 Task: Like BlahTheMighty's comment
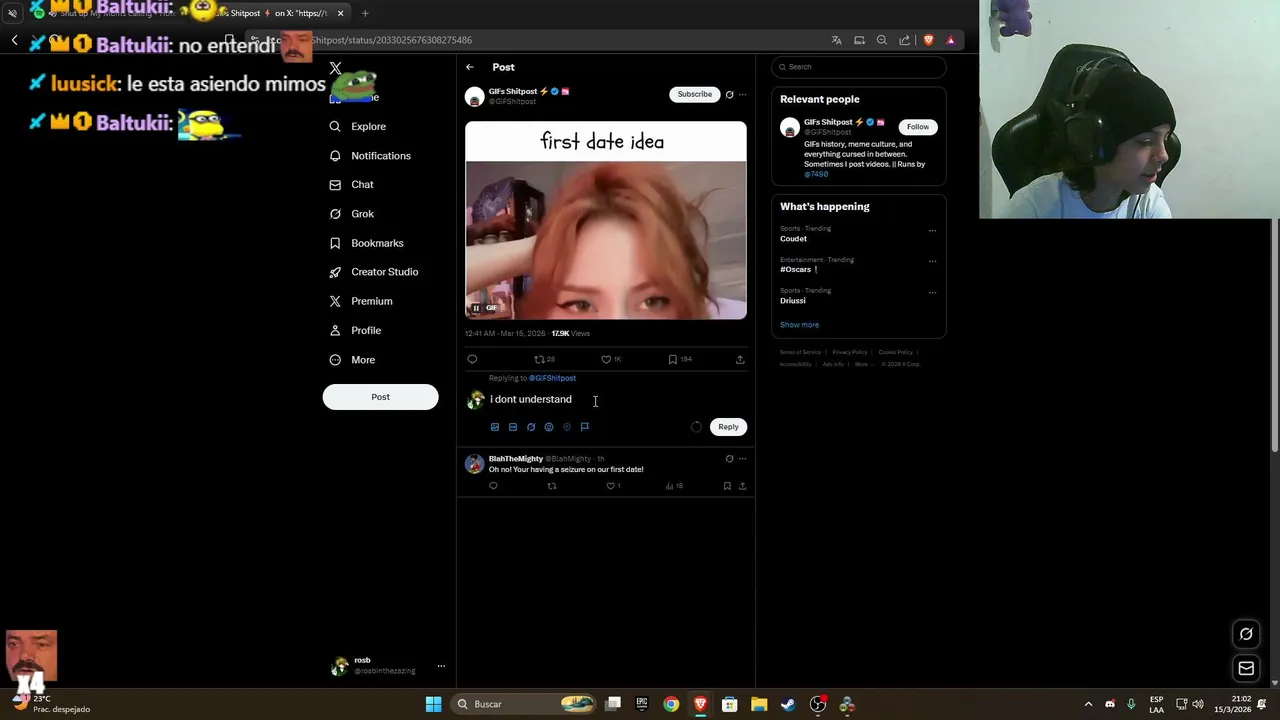(x=611, y=486)
